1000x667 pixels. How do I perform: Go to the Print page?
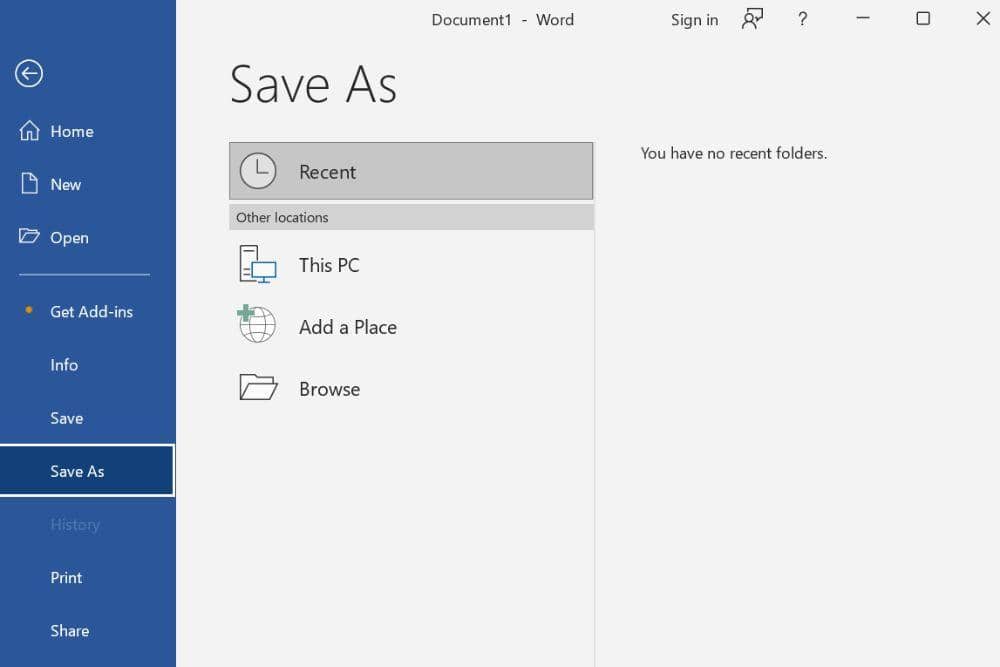(66, 577)
